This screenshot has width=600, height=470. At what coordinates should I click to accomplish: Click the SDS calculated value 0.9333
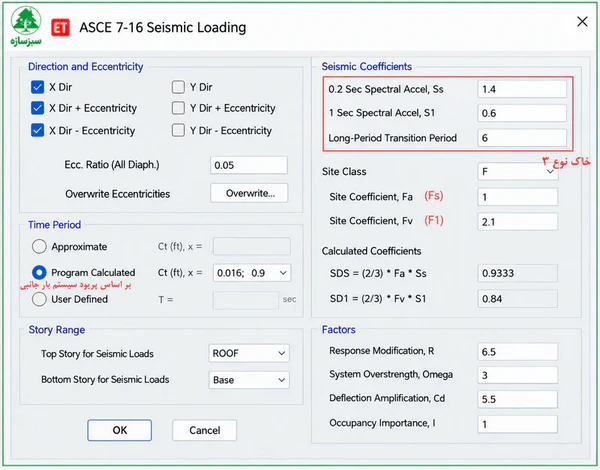coord(518,273)
